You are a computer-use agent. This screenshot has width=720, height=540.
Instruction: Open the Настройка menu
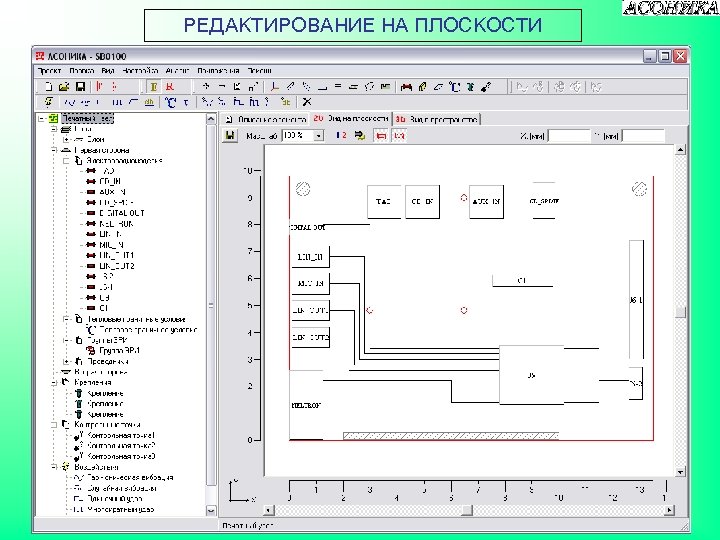tap(140, 71)
